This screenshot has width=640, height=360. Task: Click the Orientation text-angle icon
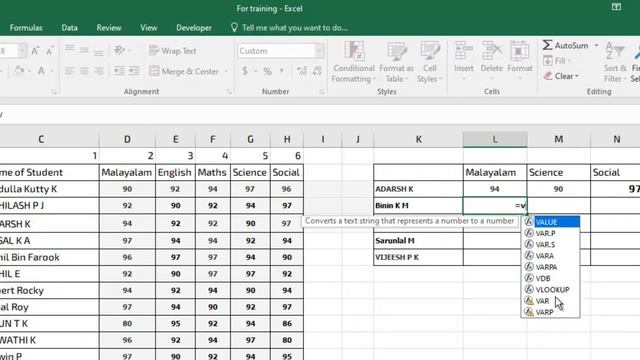(119, 50)
